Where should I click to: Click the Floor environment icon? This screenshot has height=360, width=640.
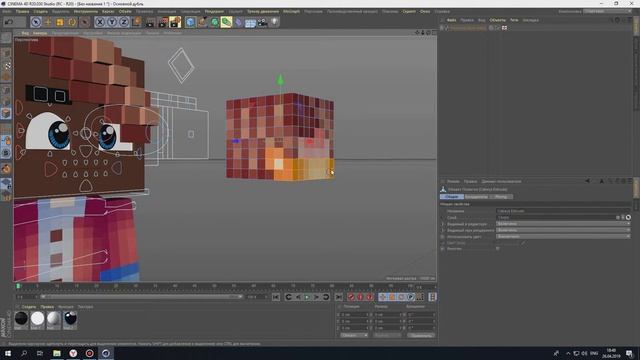(250, 22)
